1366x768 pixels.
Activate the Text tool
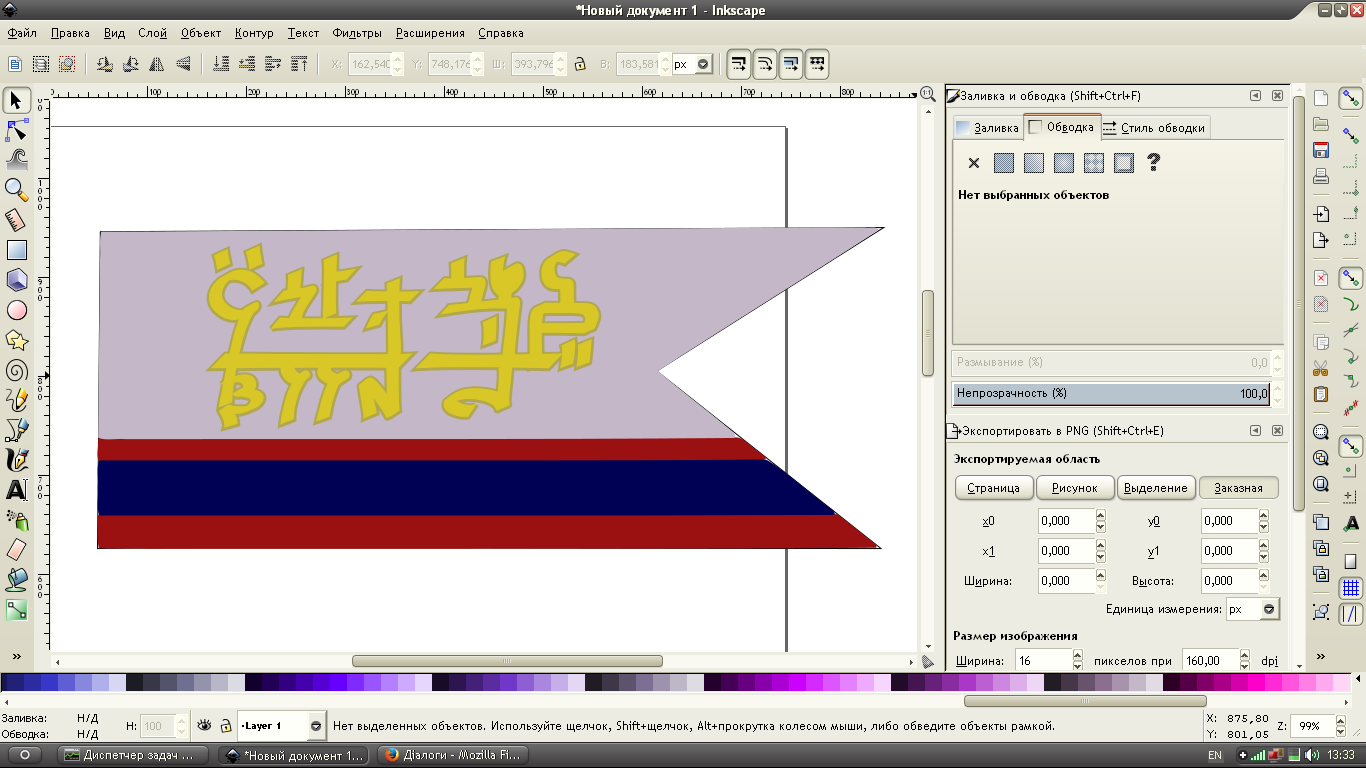click(16, 490)
